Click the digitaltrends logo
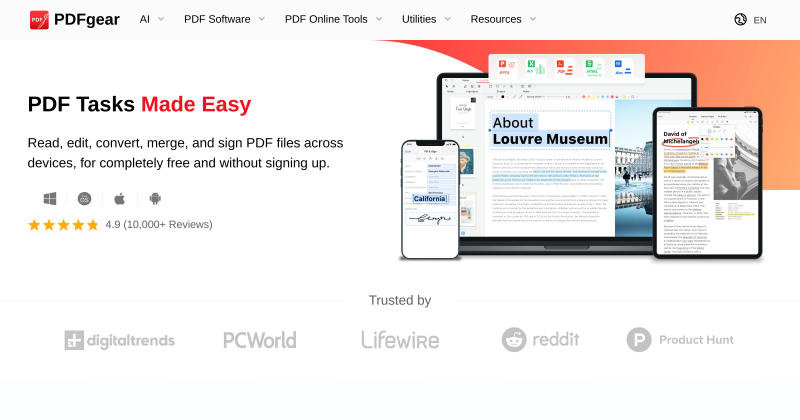Viewport: 800px width, 420px height. [119, 340]
